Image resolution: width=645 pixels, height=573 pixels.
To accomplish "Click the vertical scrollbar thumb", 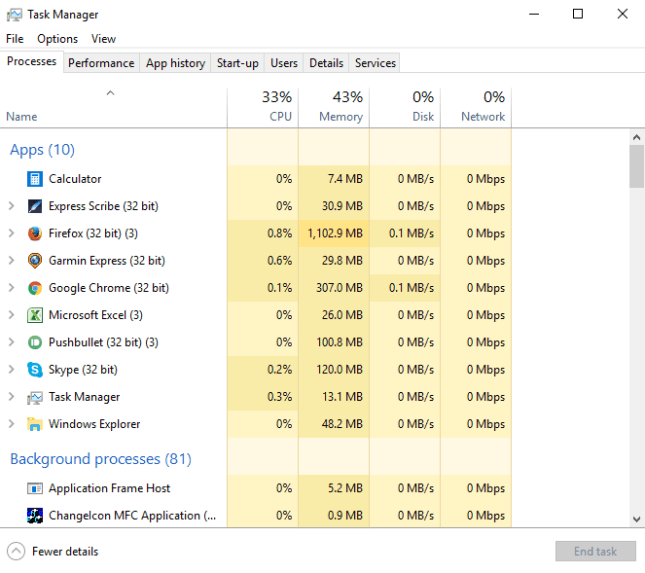I will (636, 166).
